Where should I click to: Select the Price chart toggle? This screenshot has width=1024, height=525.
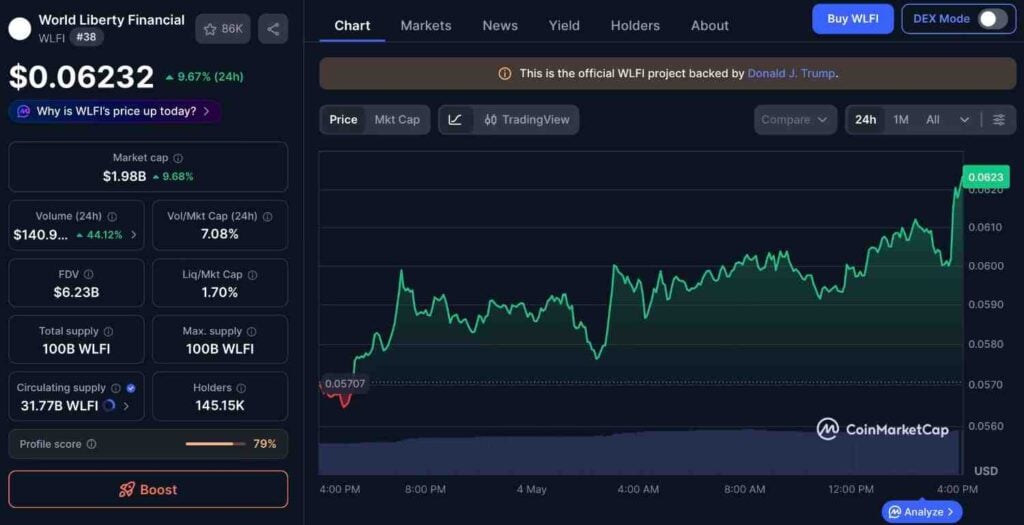(343, 119)
